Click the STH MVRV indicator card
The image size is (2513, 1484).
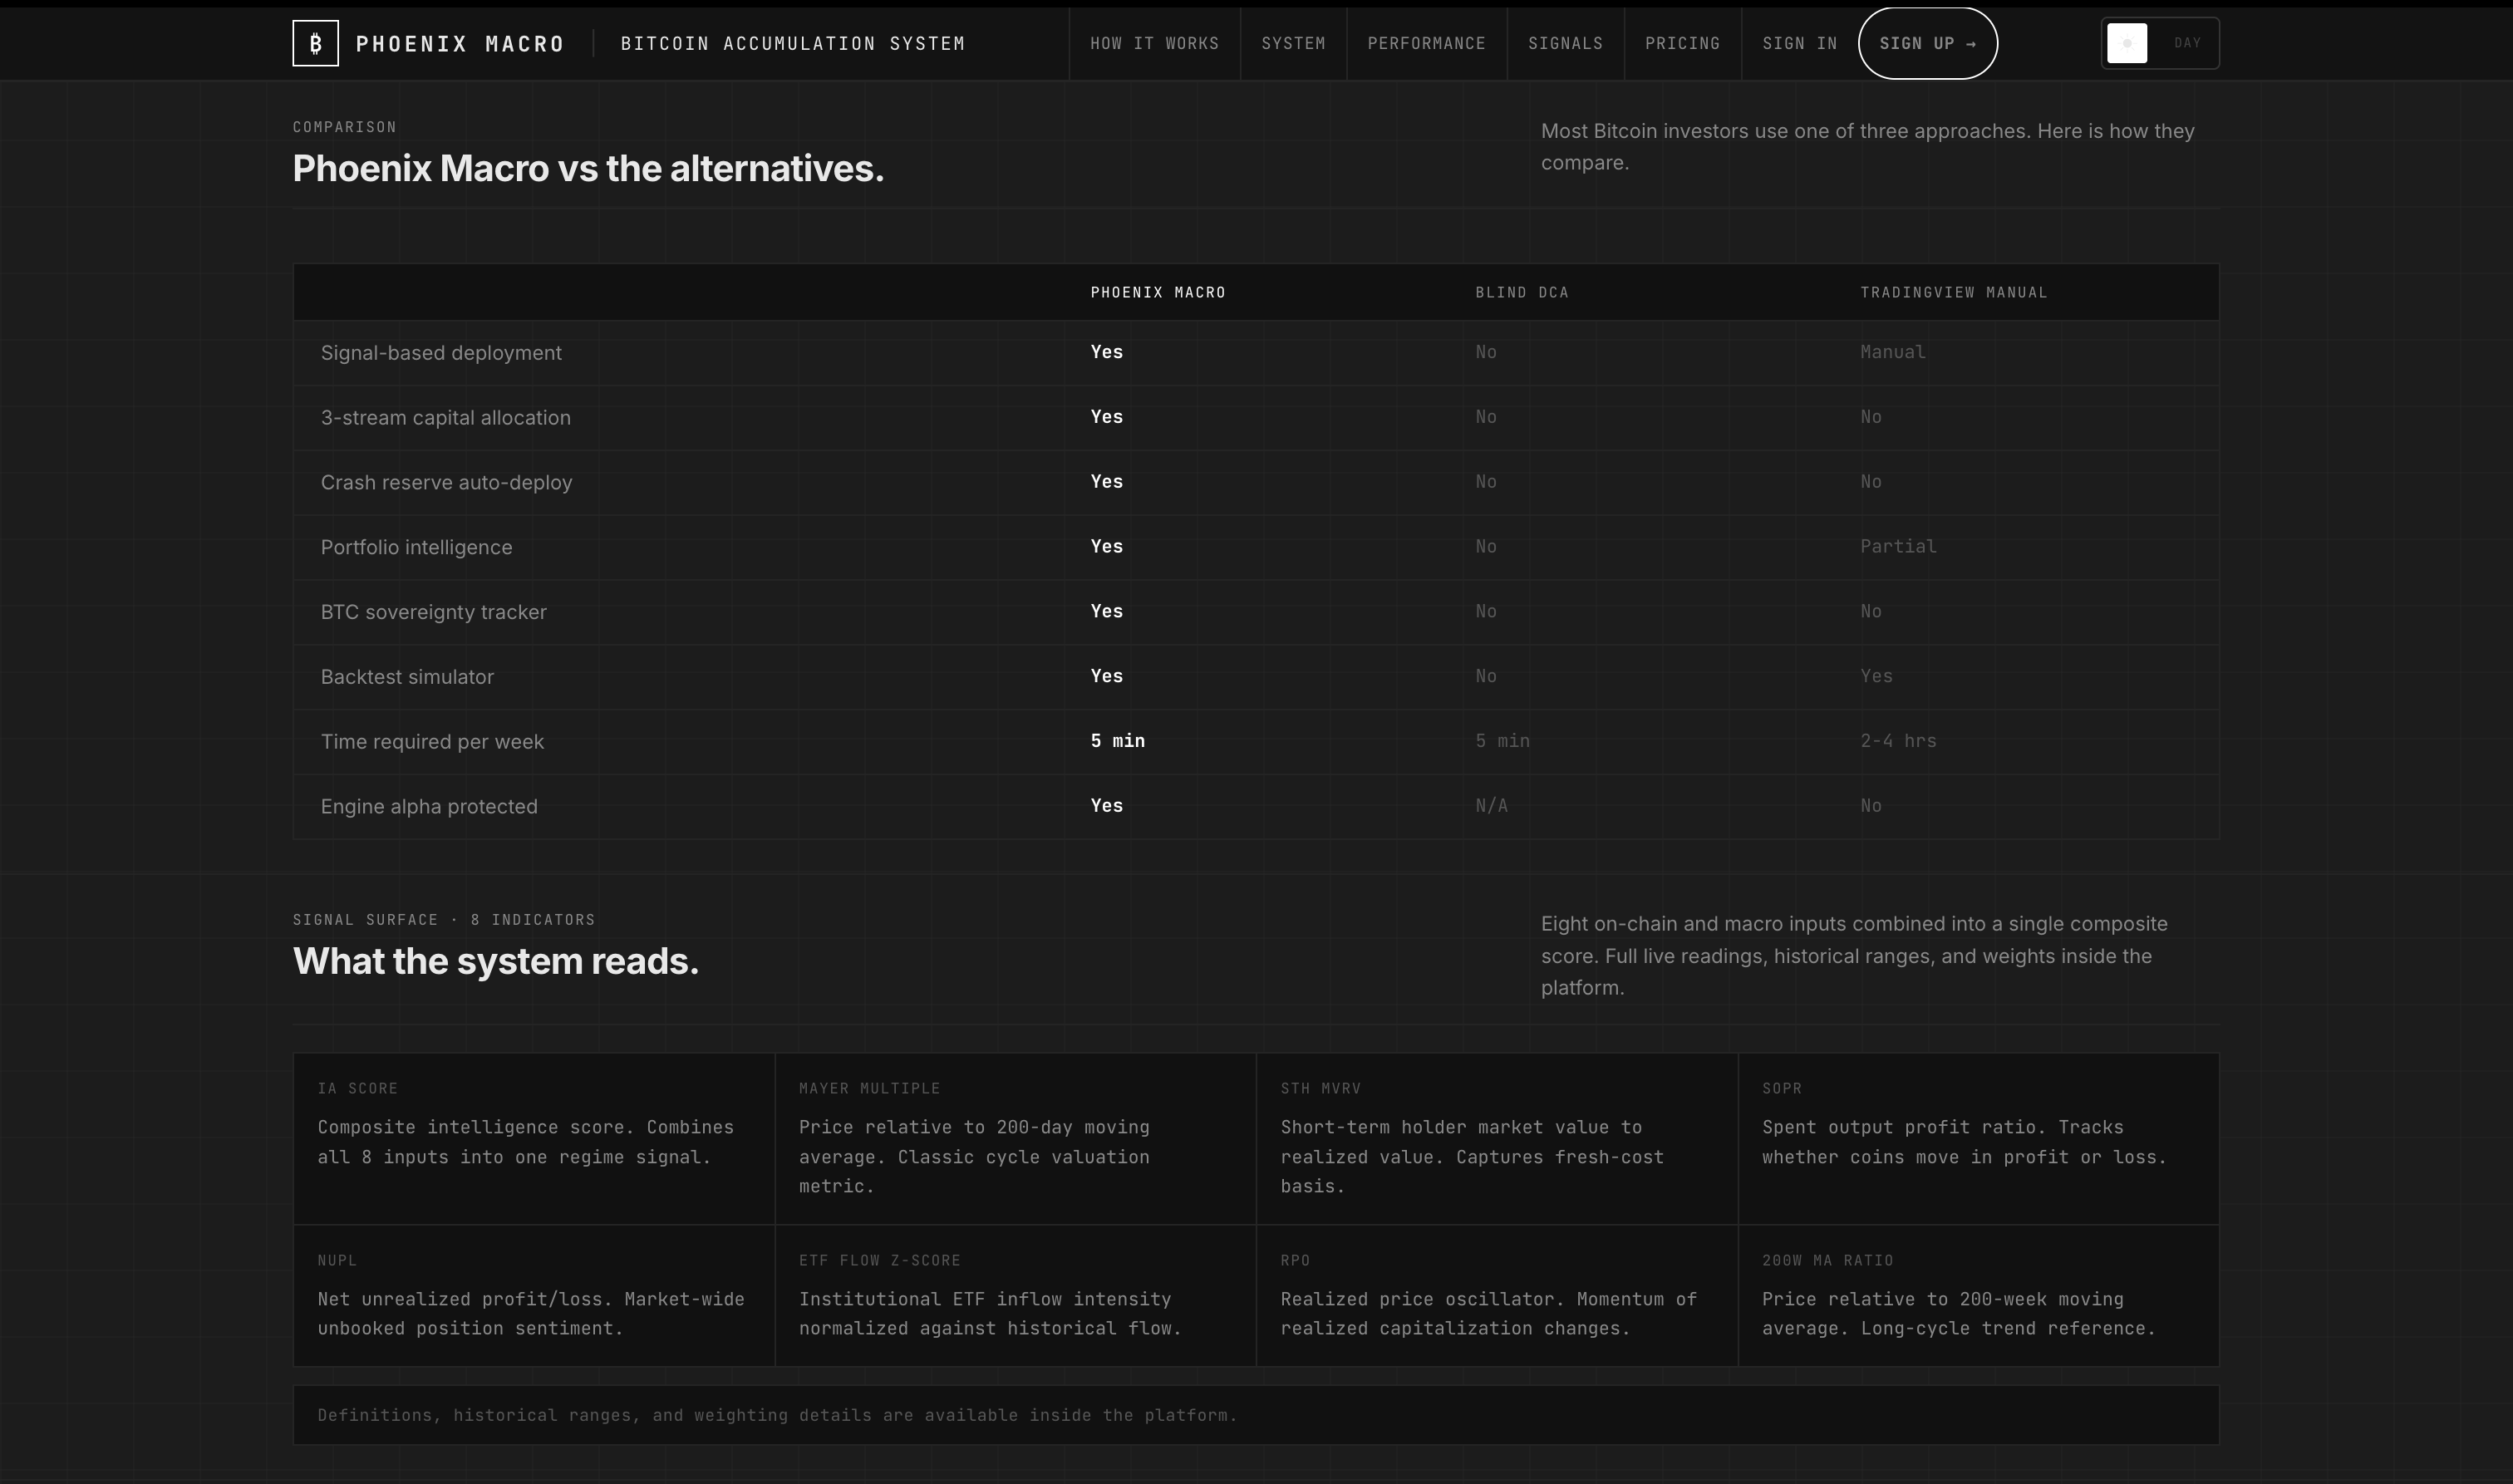point(1497,1139)
